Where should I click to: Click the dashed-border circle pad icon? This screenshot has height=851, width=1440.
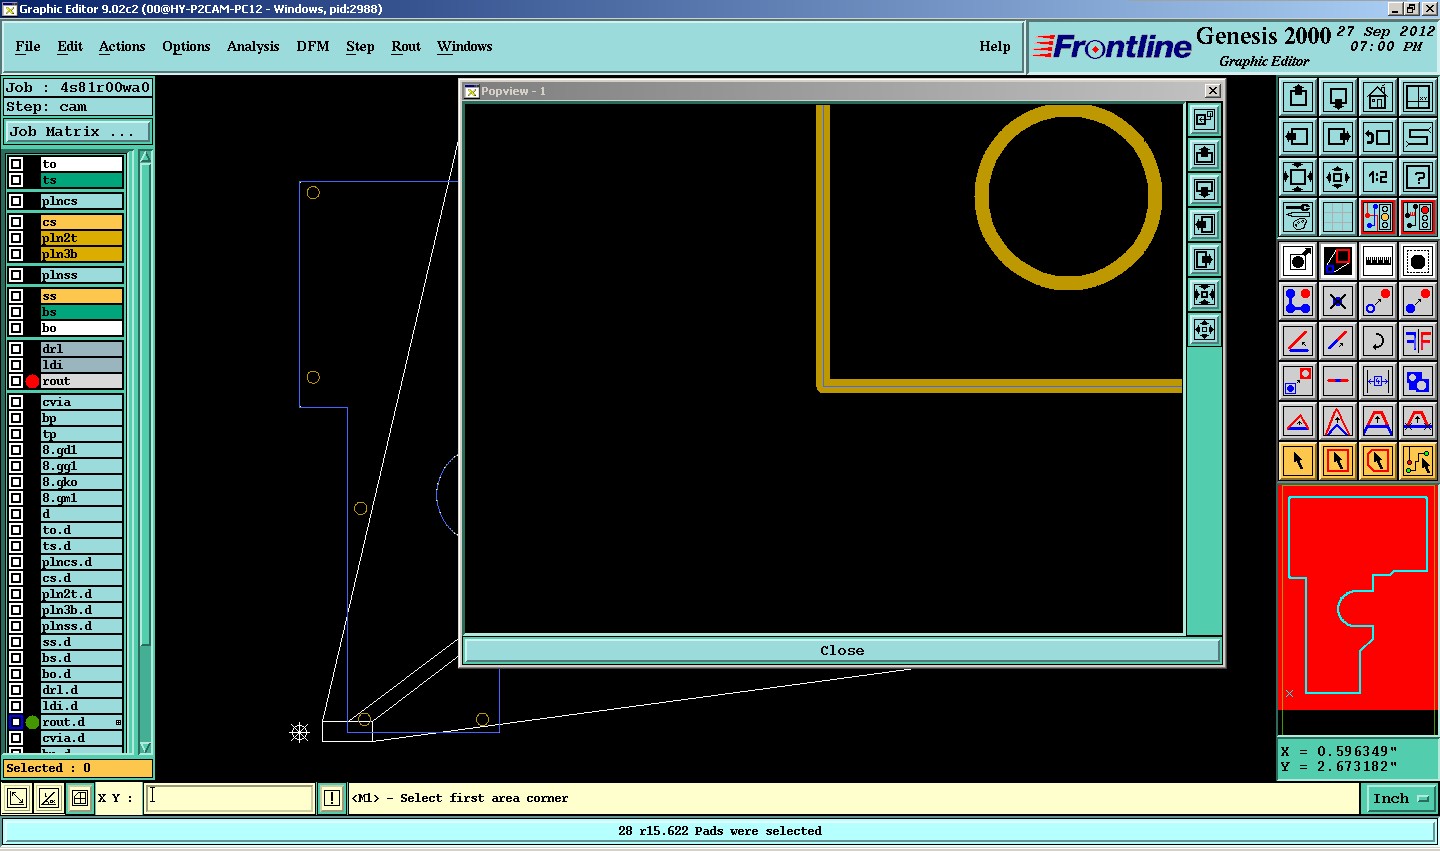pos(1418,261)
